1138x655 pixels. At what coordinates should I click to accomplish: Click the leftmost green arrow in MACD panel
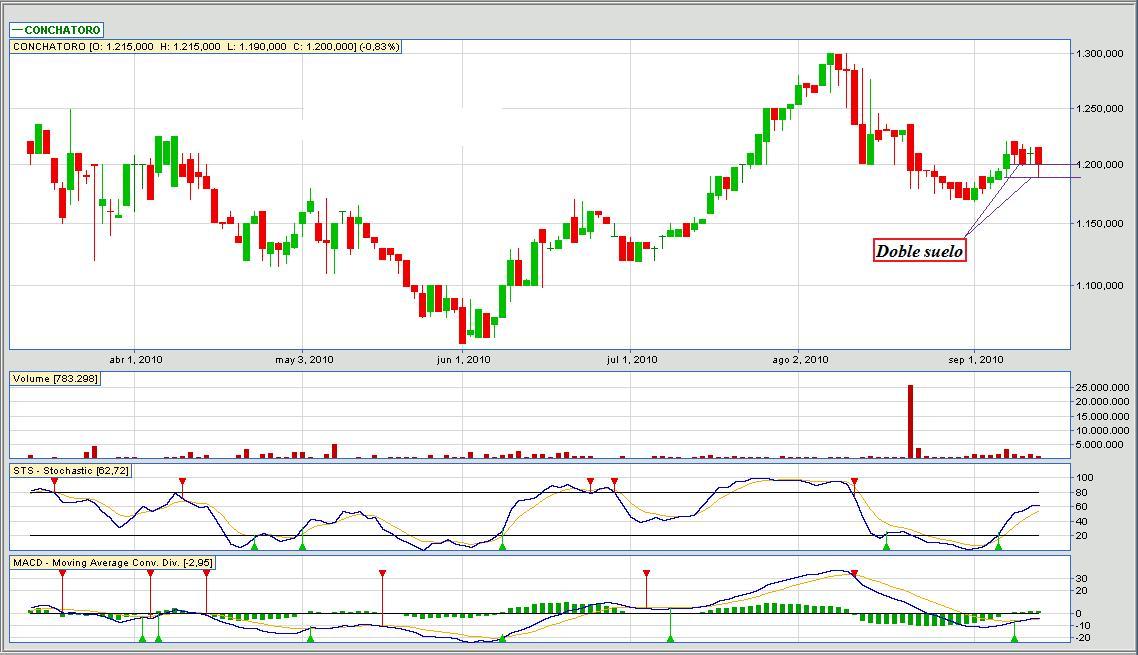tap(142, 638)
